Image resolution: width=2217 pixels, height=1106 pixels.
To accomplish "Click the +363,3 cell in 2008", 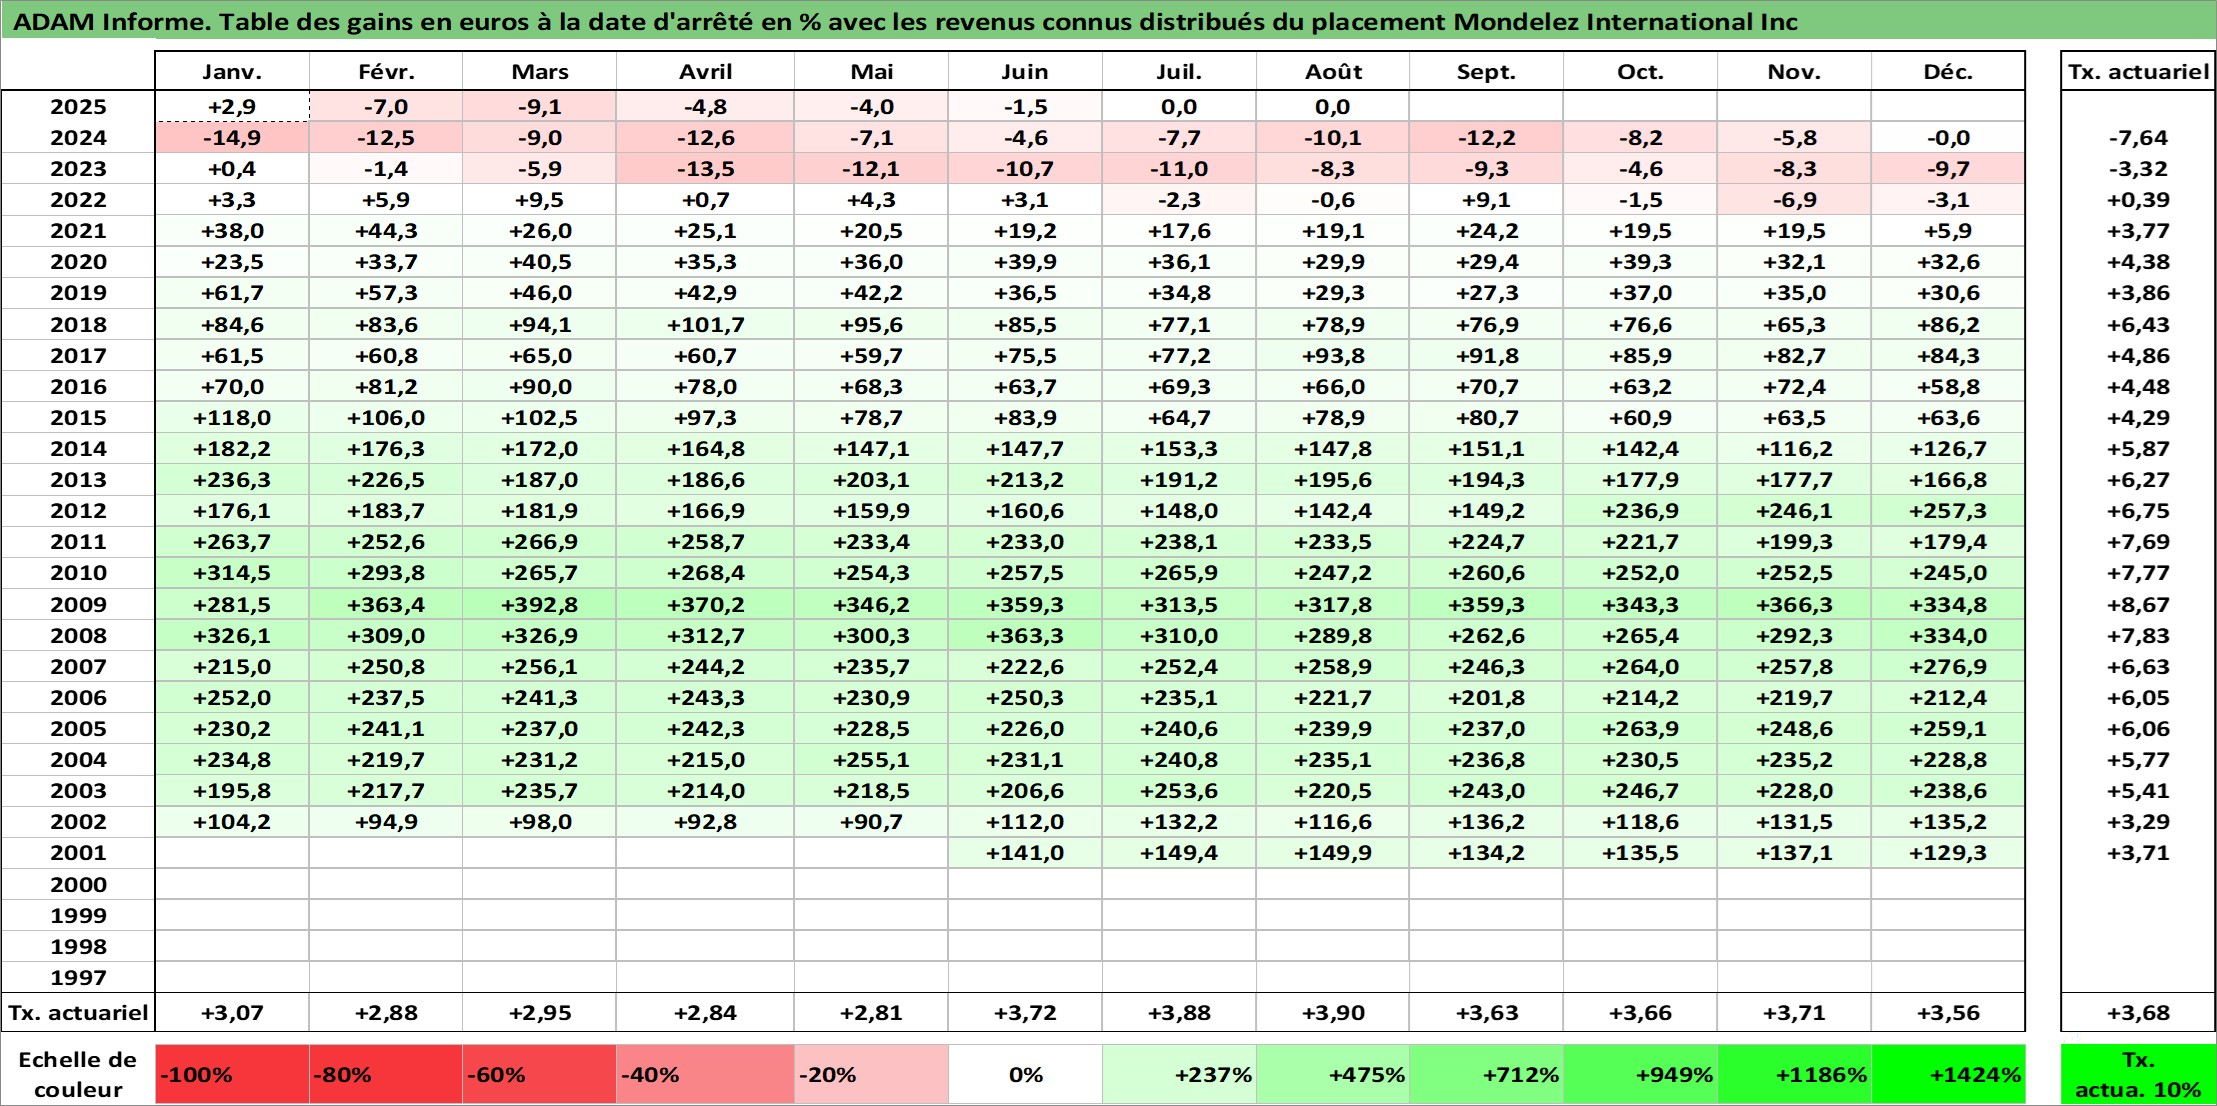I will pyautogui.click(x=1025, y=636).
